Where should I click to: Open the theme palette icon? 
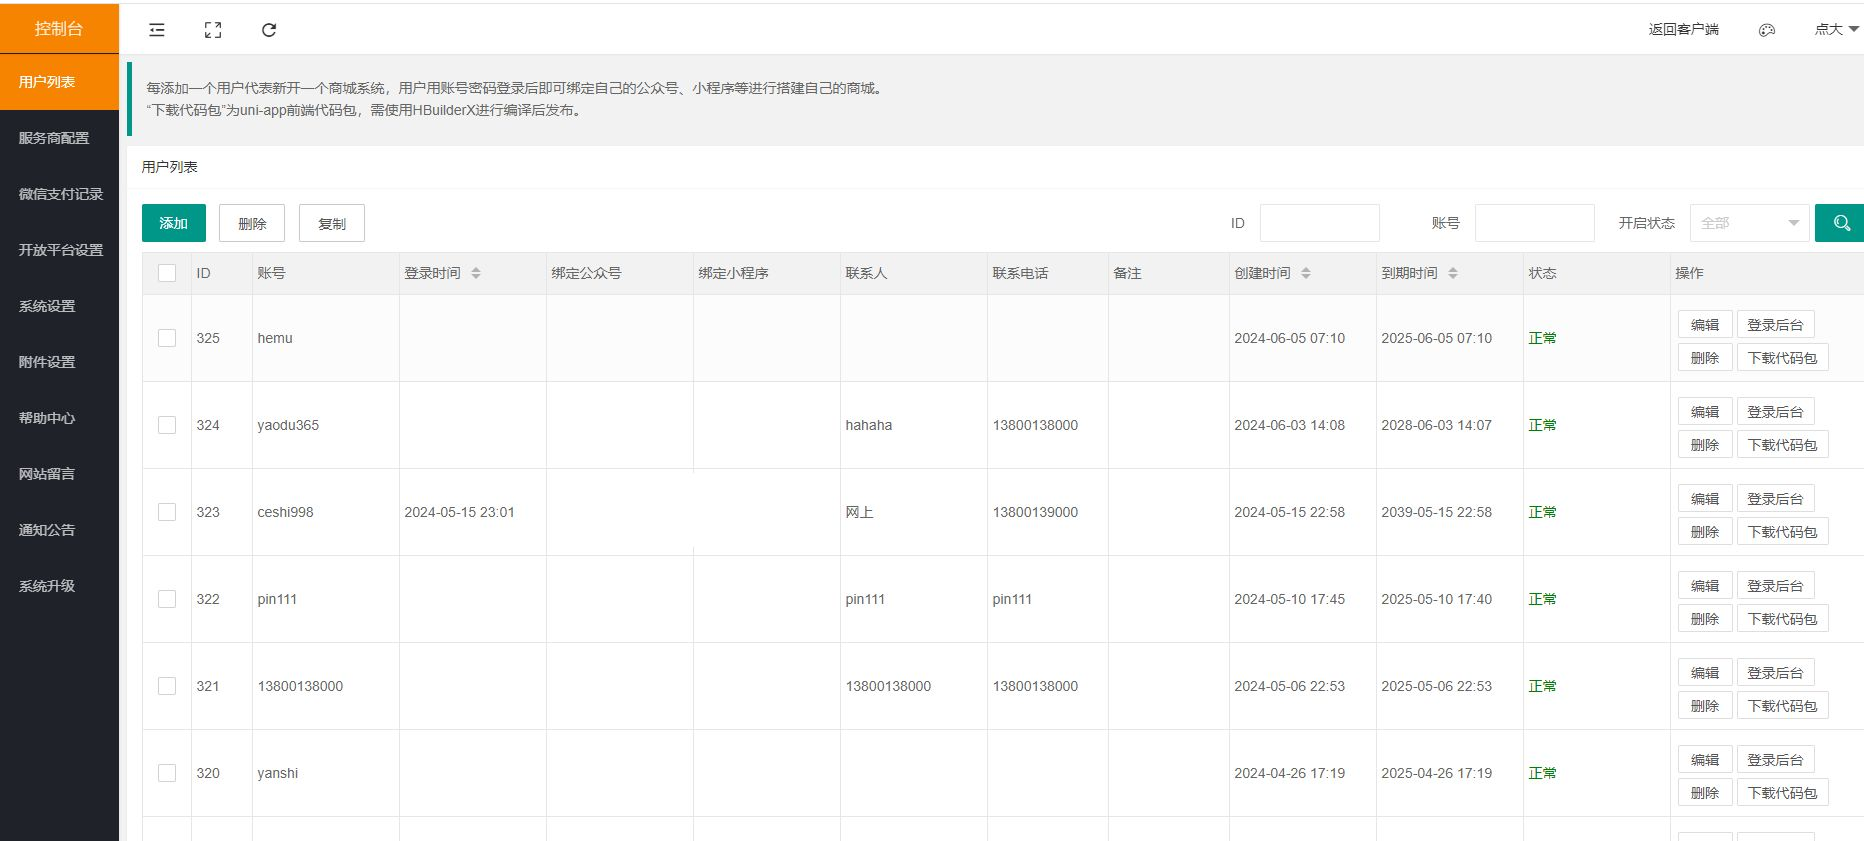pos(1767,30)
